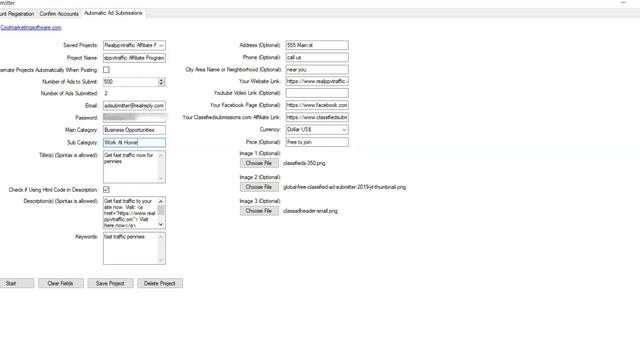Click Description scrollbar down arrow
The image size is (640, 360).
tap(161, 224)
